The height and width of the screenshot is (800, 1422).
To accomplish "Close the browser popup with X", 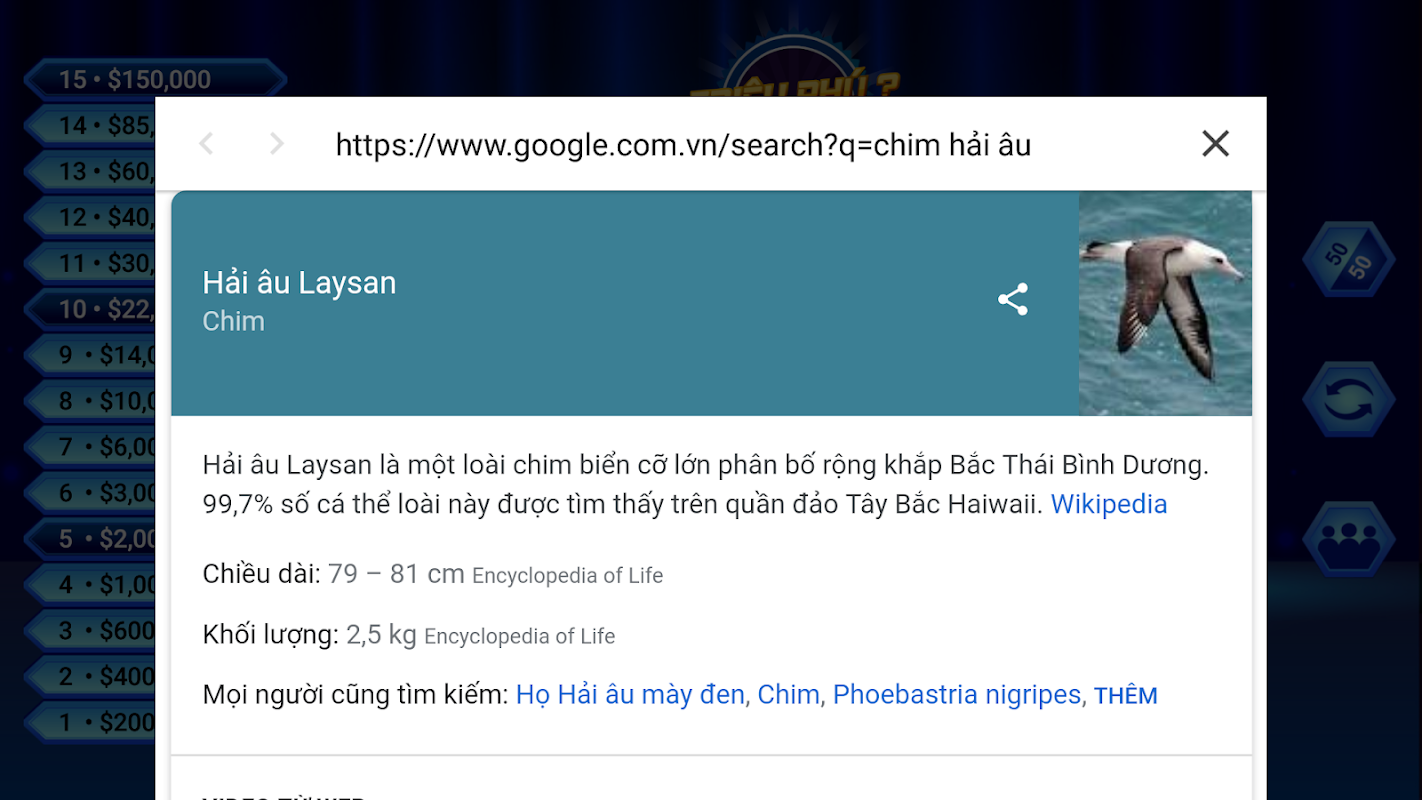I will click(x=1215, y=144).
